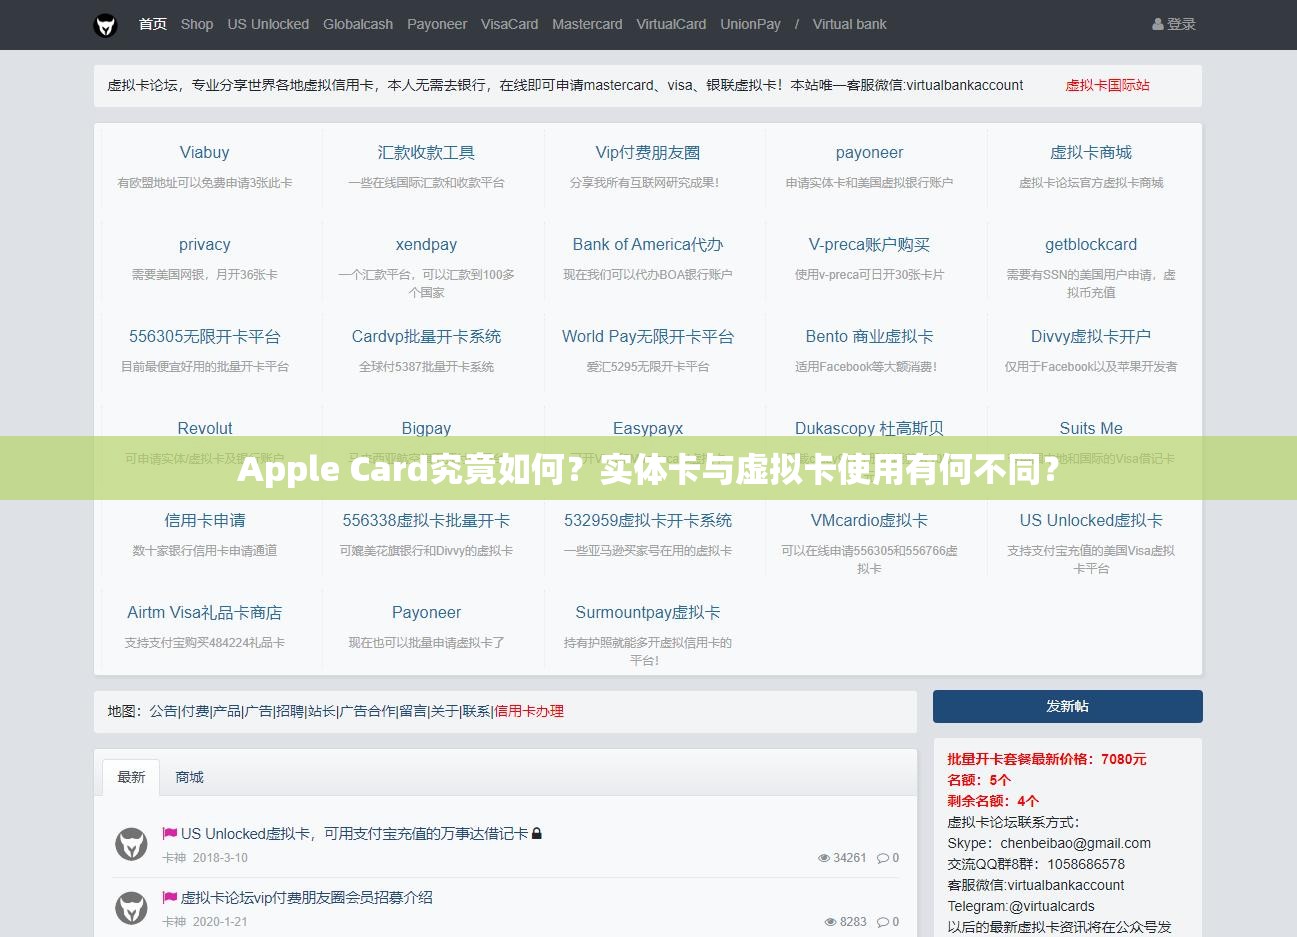This screenshot has width=1297, height=937.
Task: Open 556305无限开卡平台 category
Action: [x=204, y=336]
